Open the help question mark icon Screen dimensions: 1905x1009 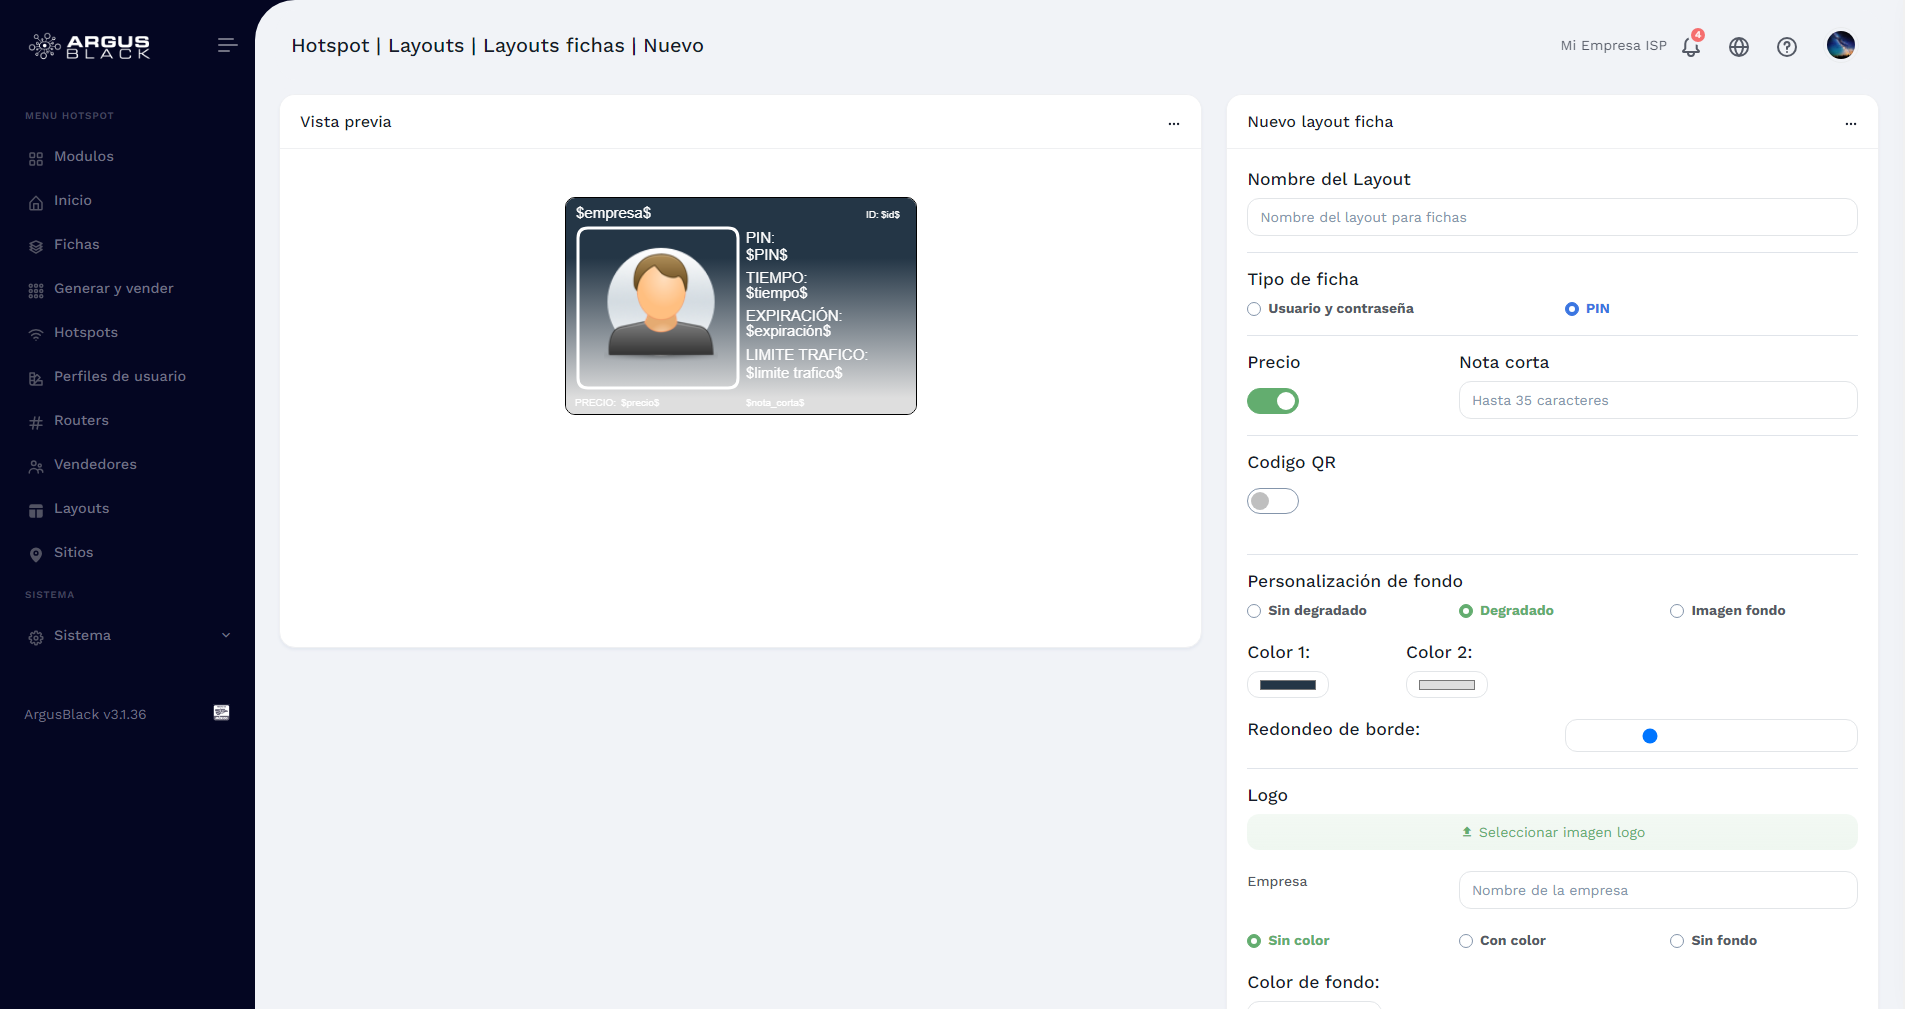[x=1787, y=47]
